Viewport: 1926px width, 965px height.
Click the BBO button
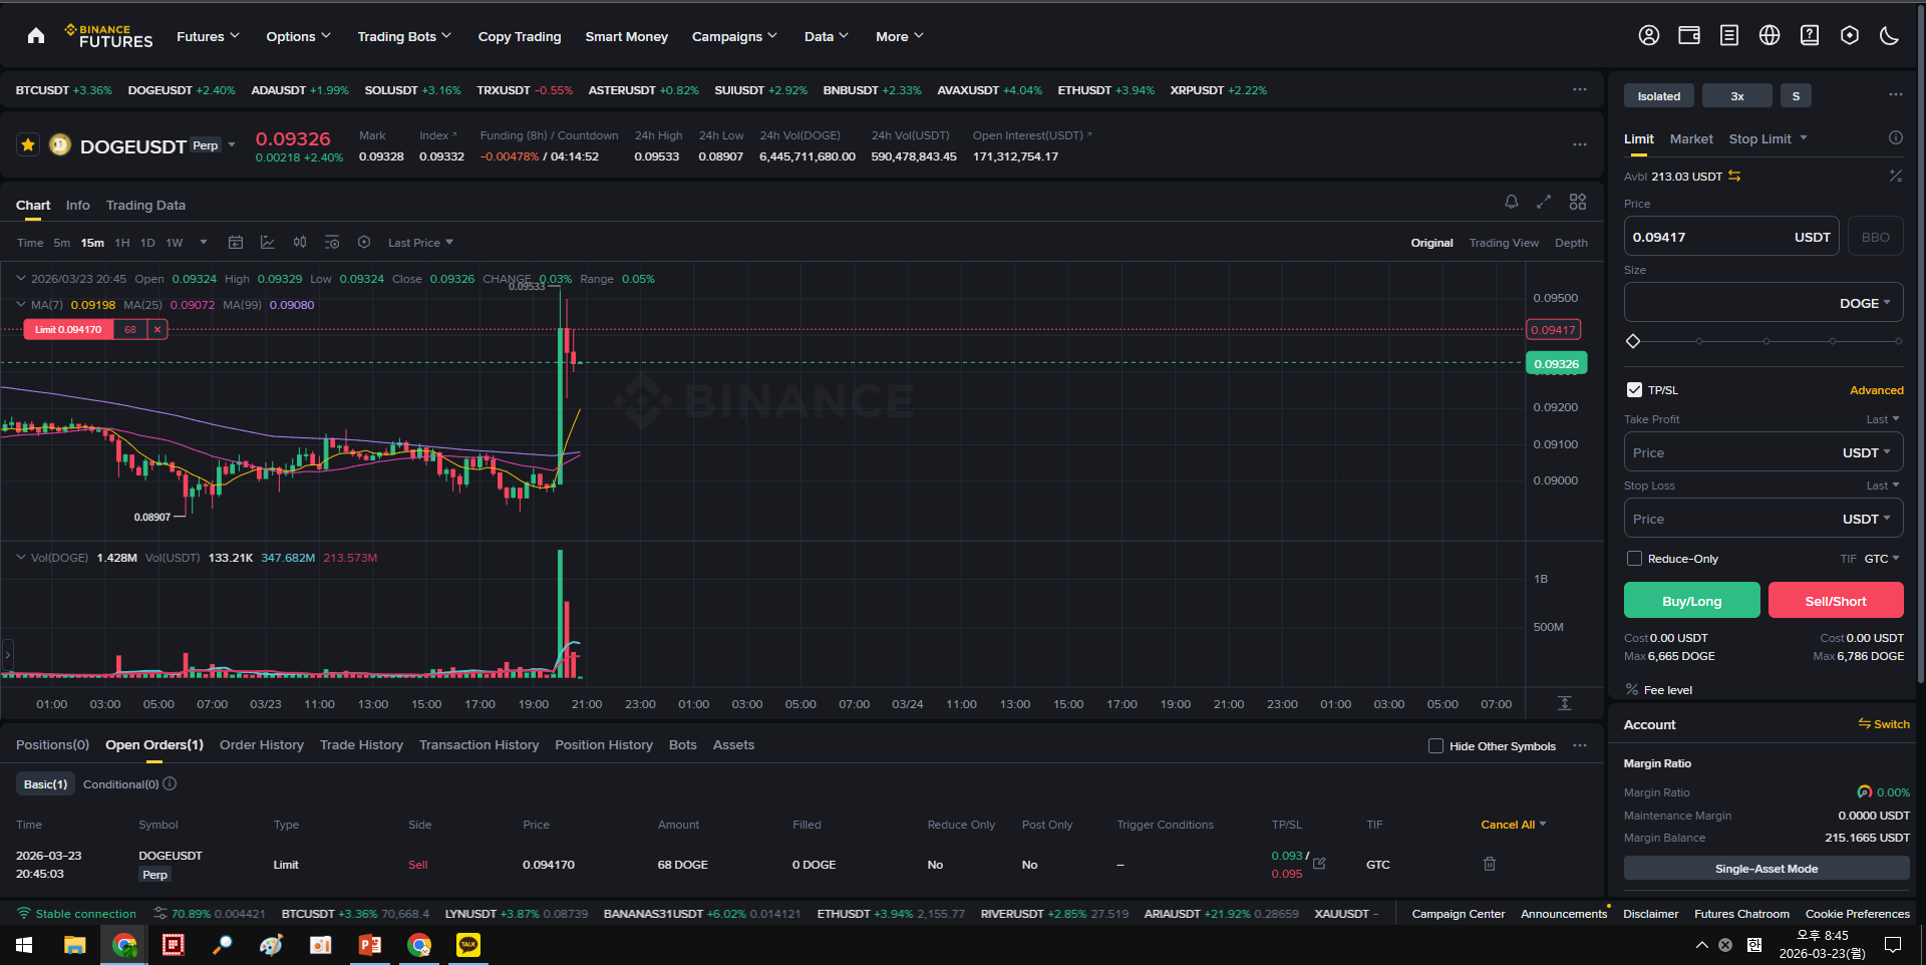click(1875, 237)
